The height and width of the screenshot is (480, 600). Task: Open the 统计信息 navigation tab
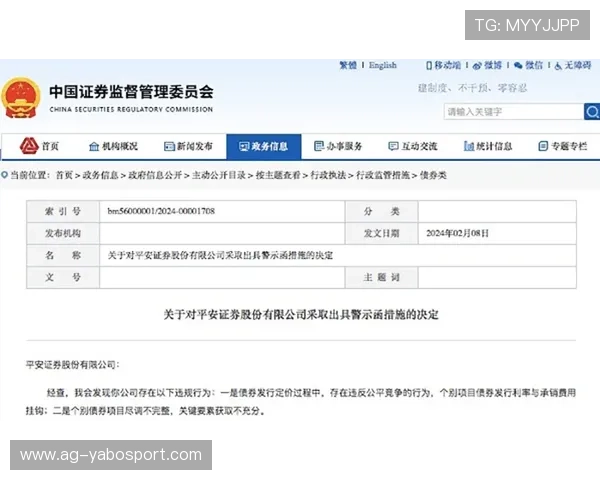[488, 146]
